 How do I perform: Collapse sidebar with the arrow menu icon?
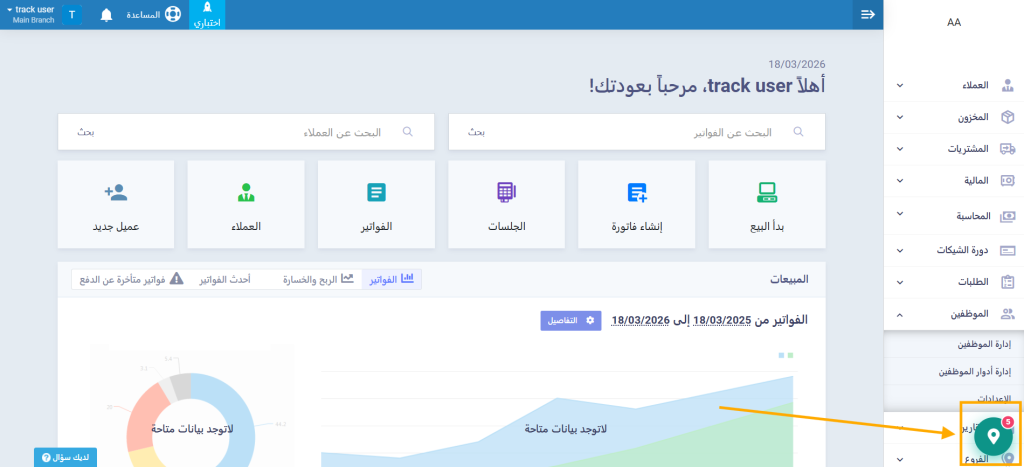tap(867, 14)
